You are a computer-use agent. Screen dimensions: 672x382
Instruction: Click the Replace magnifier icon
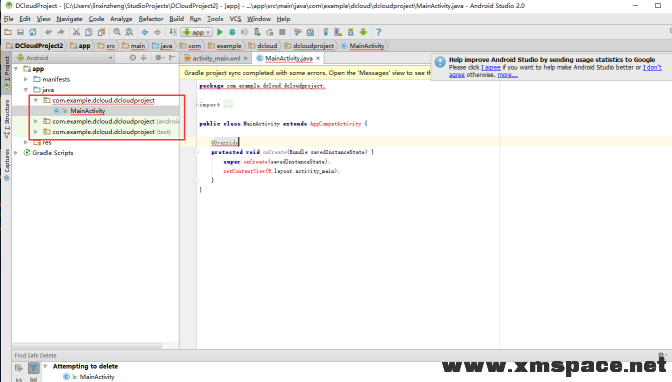[129, 32]
